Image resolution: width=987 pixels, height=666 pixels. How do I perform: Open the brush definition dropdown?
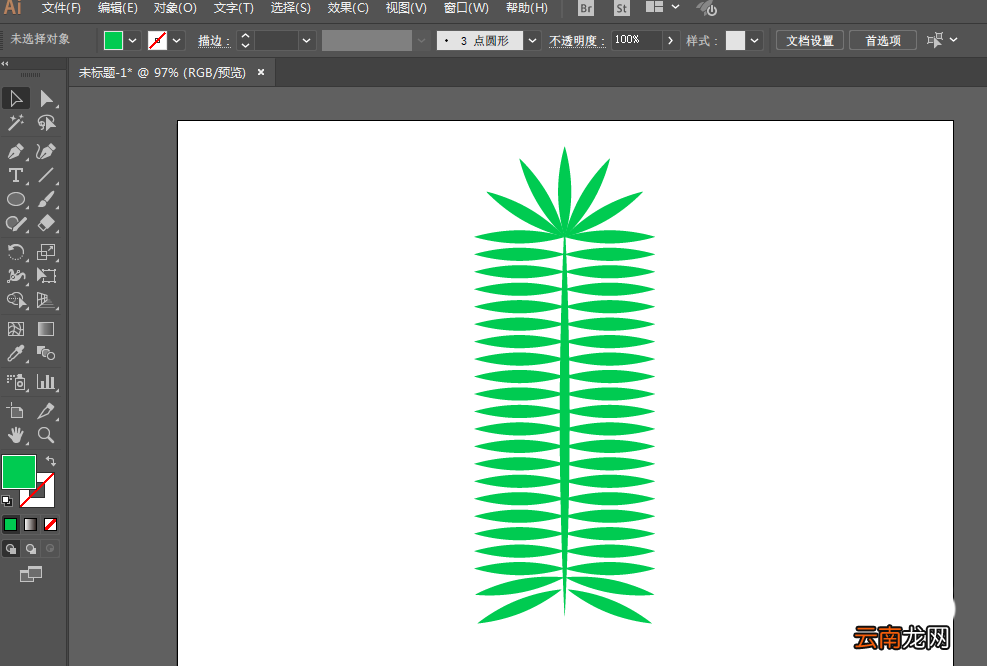pos(533,41)
